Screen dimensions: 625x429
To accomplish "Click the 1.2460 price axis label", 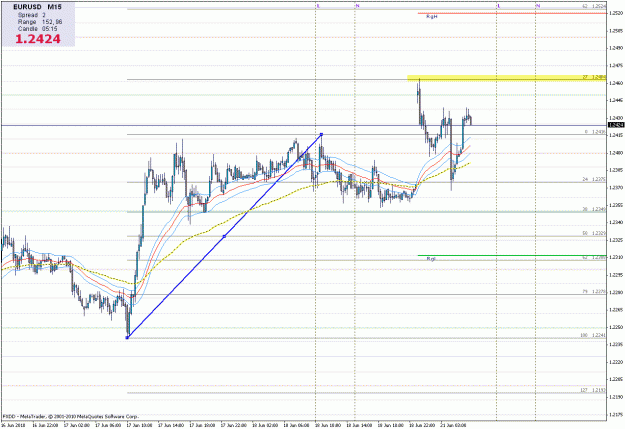I will [x=616, y=83].
